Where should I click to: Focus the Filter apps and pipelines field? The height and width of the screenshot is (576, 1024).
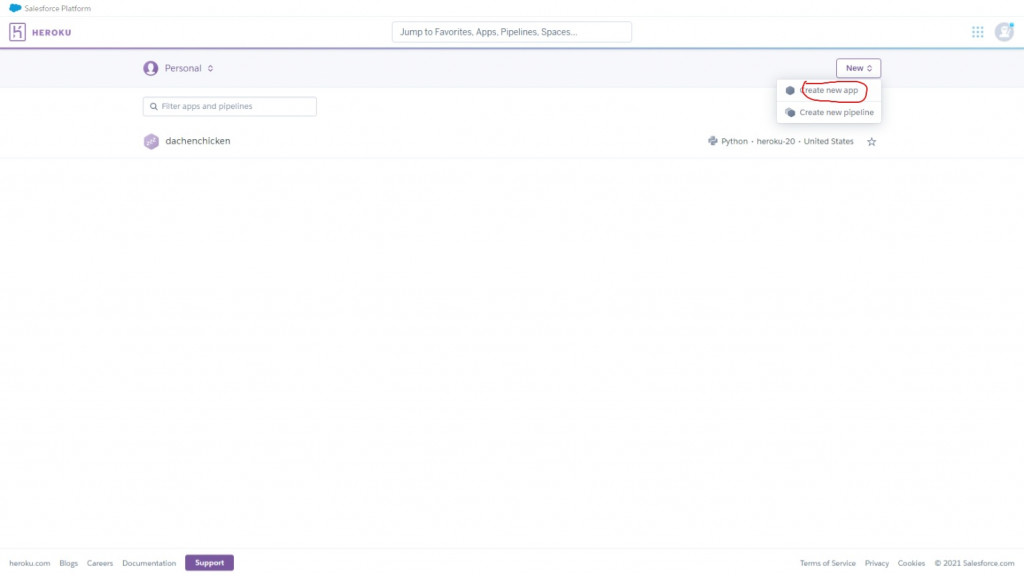pos(230,106)
